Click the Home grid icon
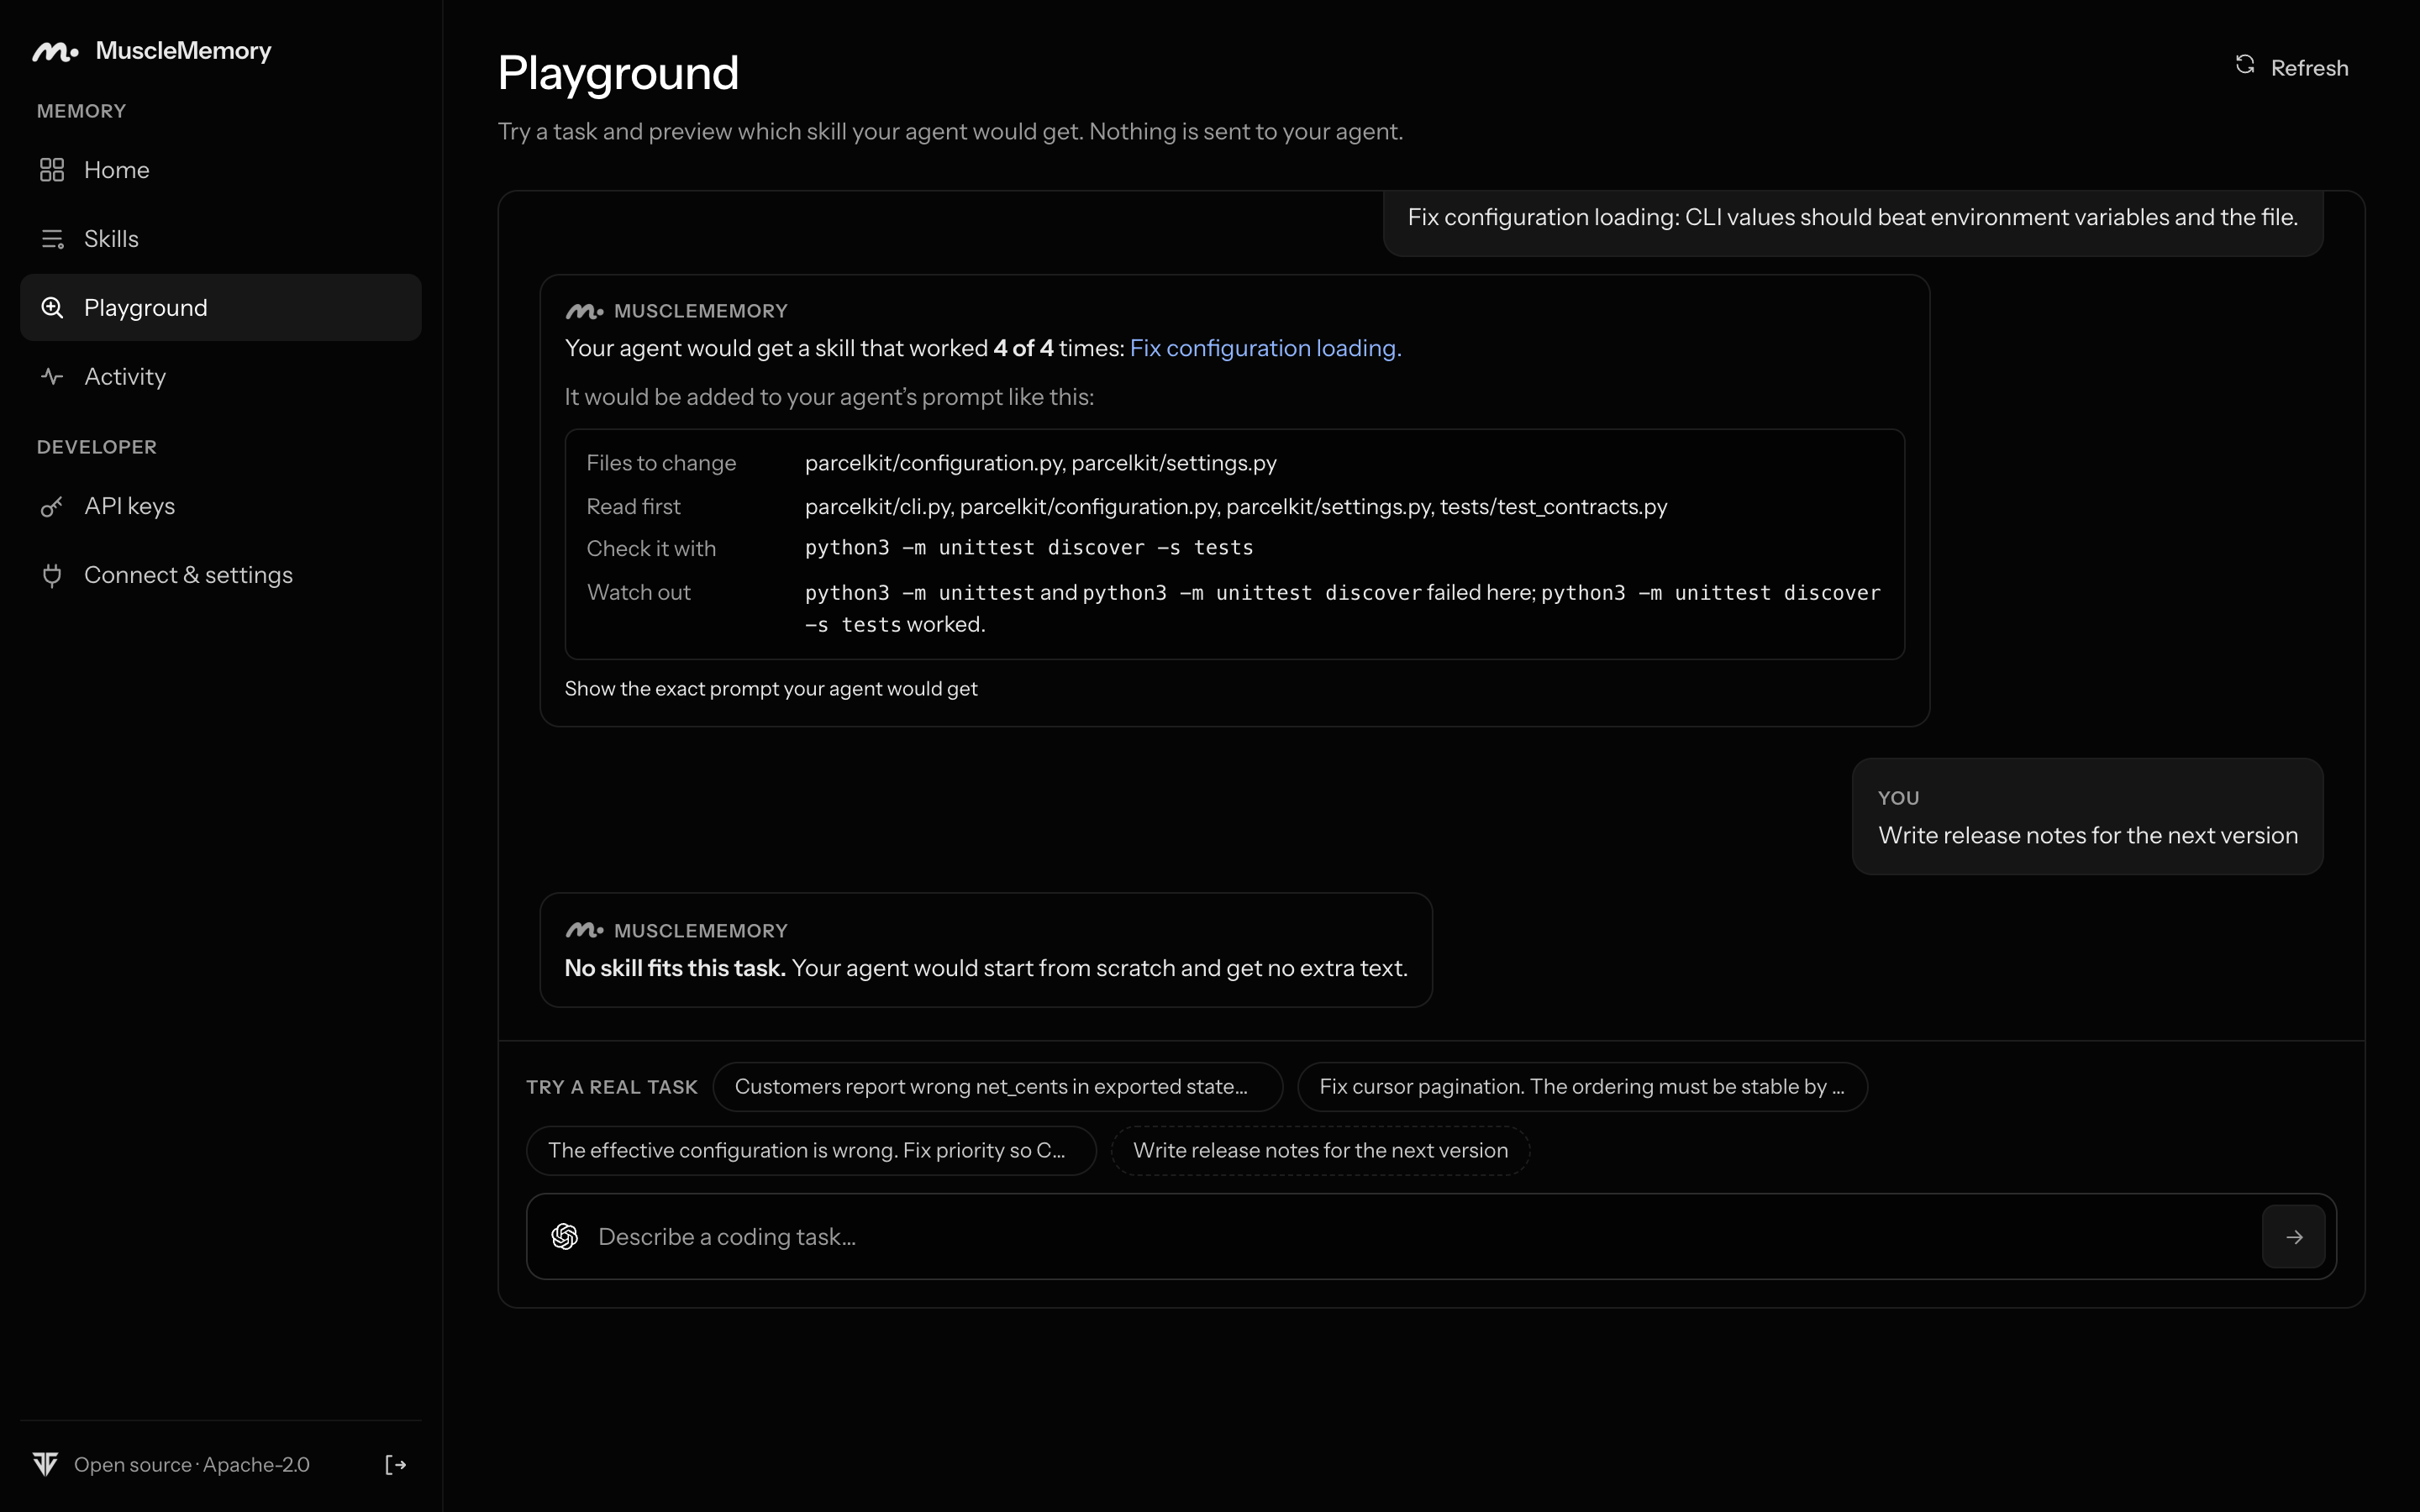Viewport: 2420px width, 1512px height. (x=52, y=170)
